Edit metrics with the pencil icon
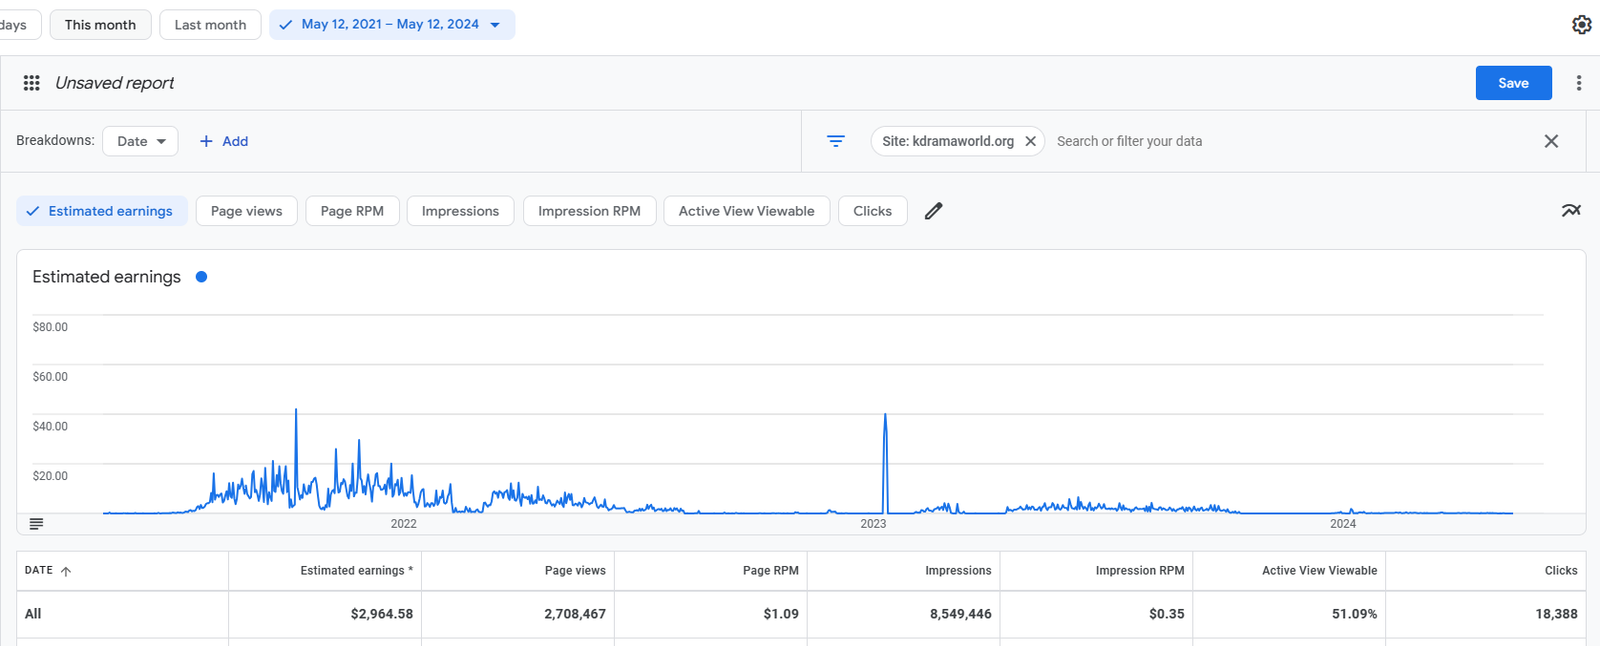 coord(933,211)
